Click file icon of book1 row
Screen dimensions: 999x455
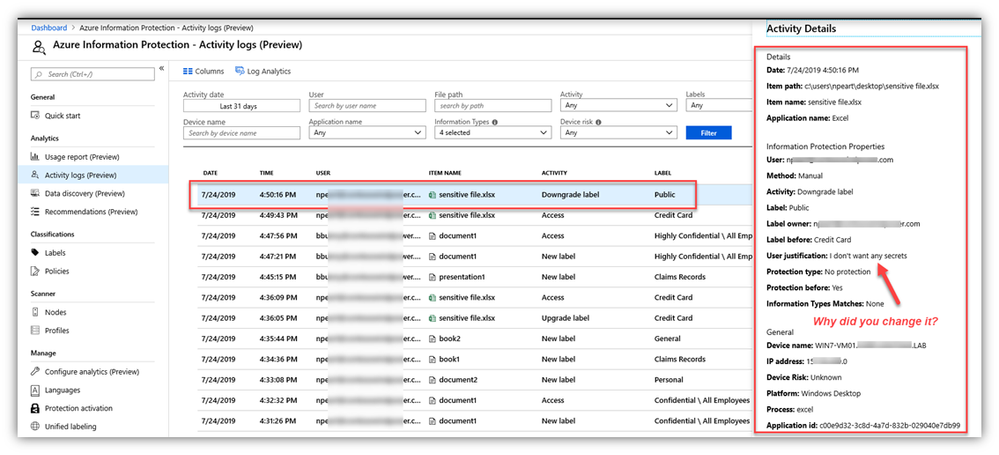point(432,359)
